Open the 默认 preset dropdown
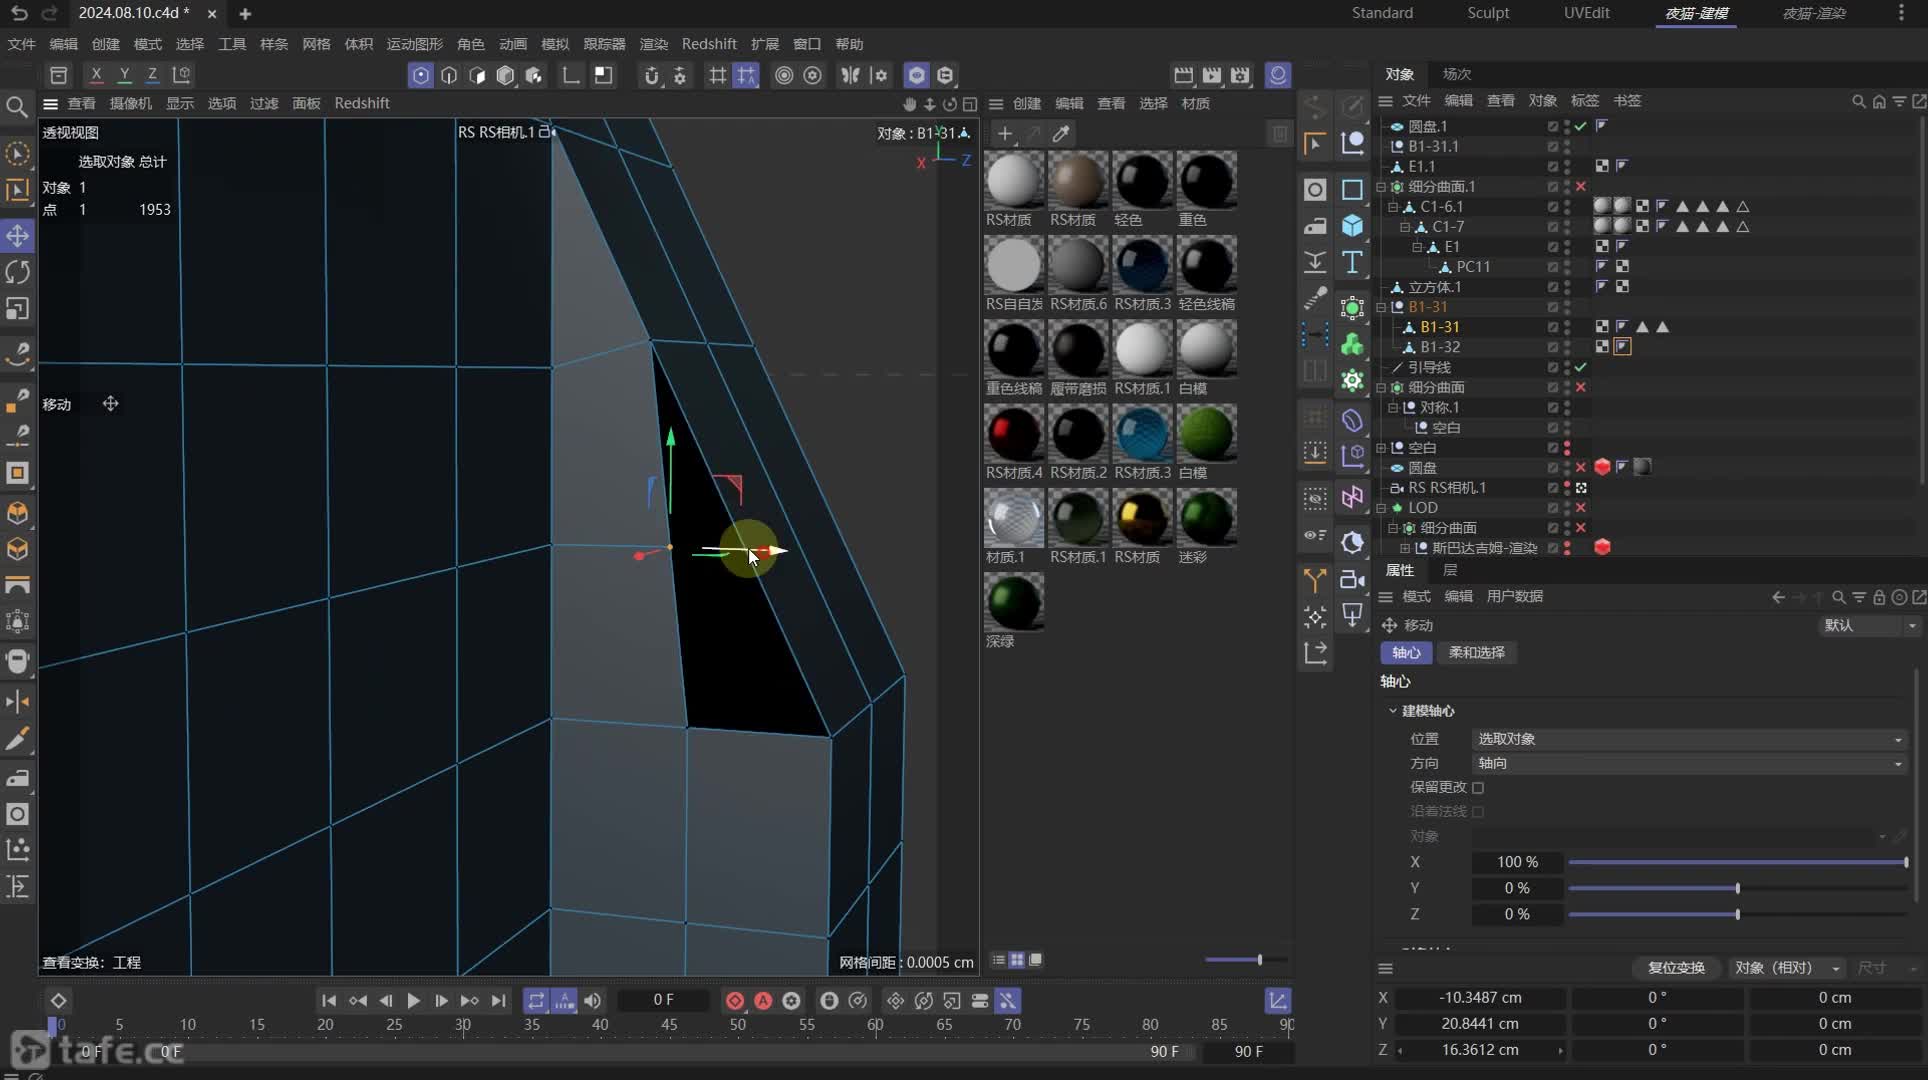This screenshot has width=1928, height=1080. pos(1869,625)
